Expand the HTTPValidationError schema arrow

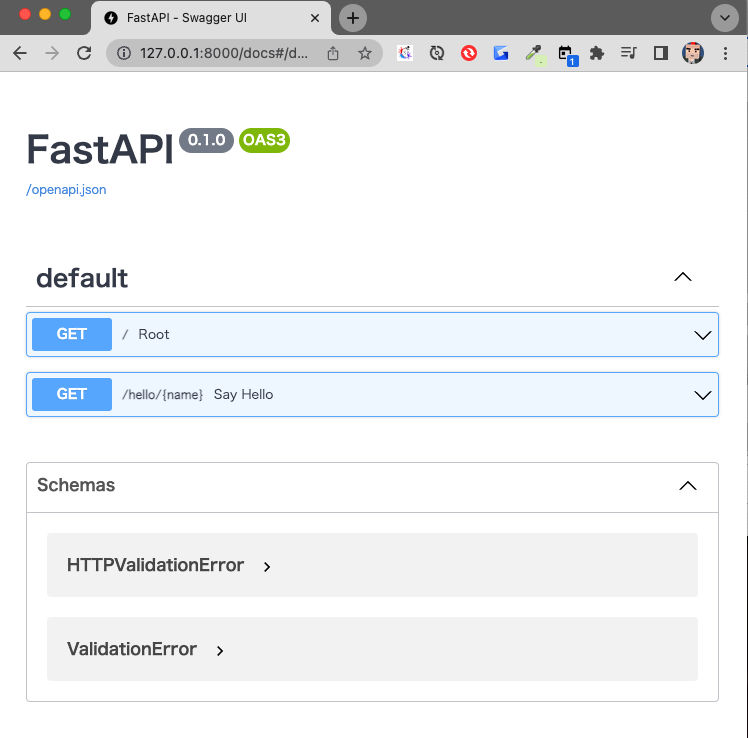point(267,567)
